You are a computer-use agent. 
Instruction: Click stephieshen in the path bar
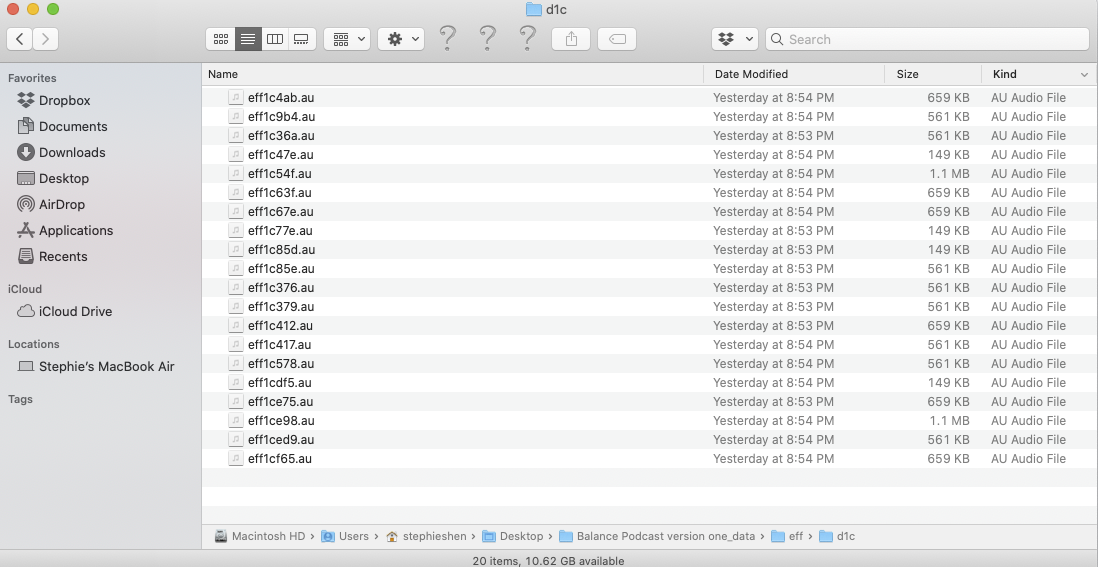point(426,536)
